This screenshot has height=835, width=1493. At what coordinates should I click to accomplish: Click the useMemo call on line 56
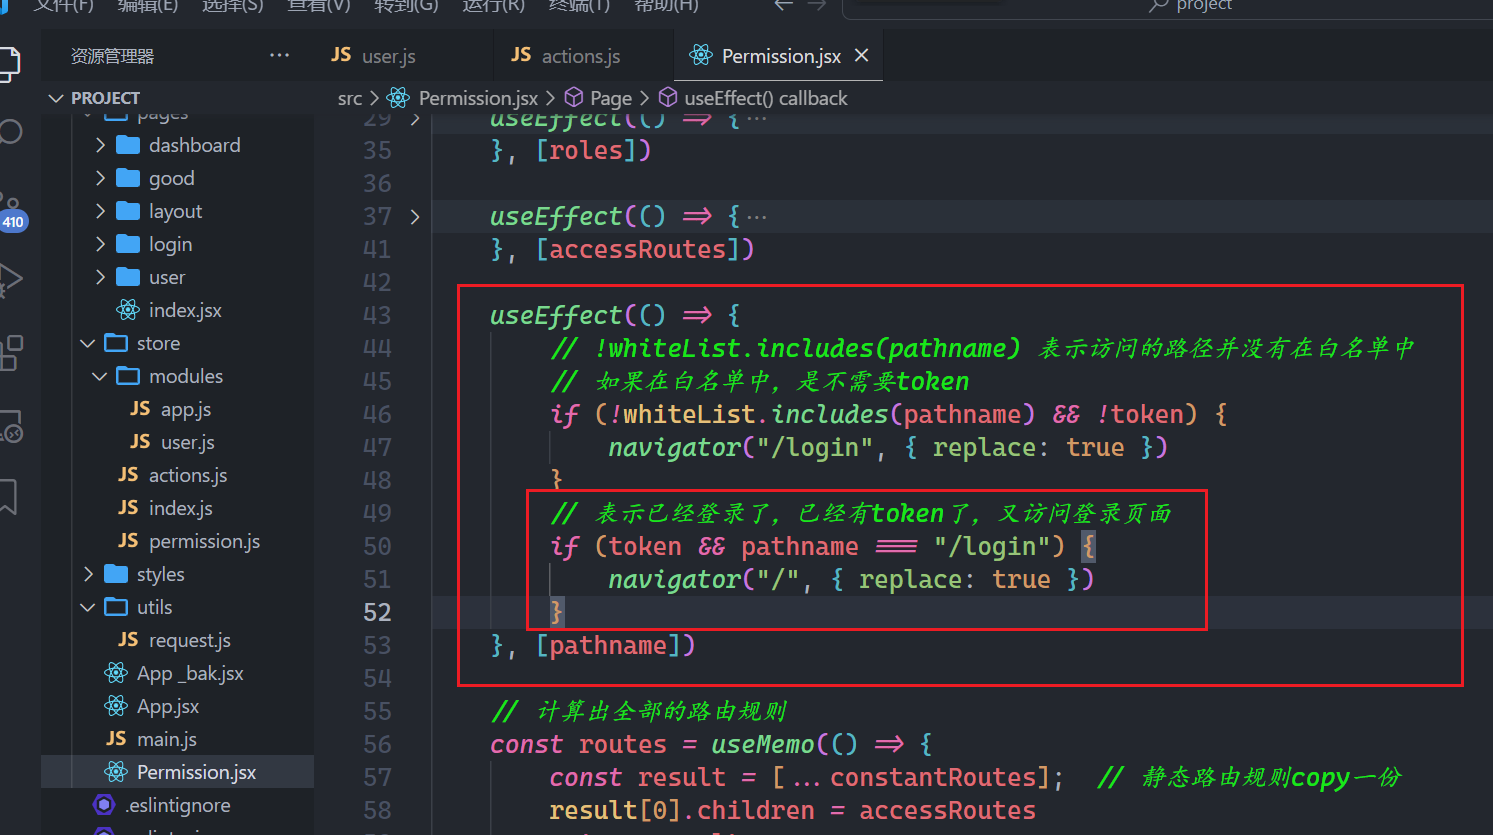pos(762,744)
